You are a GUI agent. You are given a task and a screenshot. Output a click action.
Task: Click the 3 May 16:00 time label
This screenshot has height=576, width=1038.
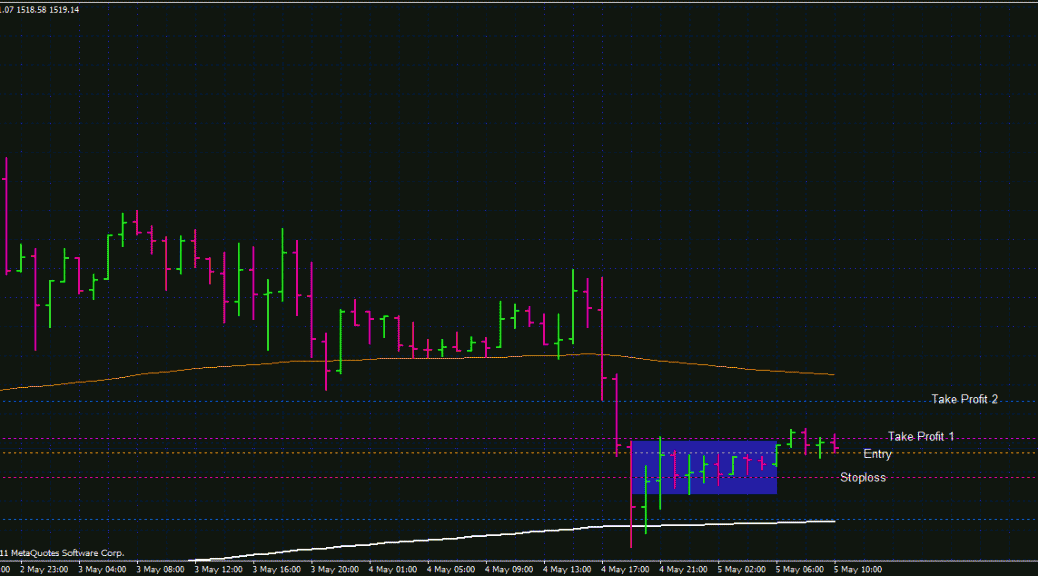pyautogui.click(x=277, y=569)
